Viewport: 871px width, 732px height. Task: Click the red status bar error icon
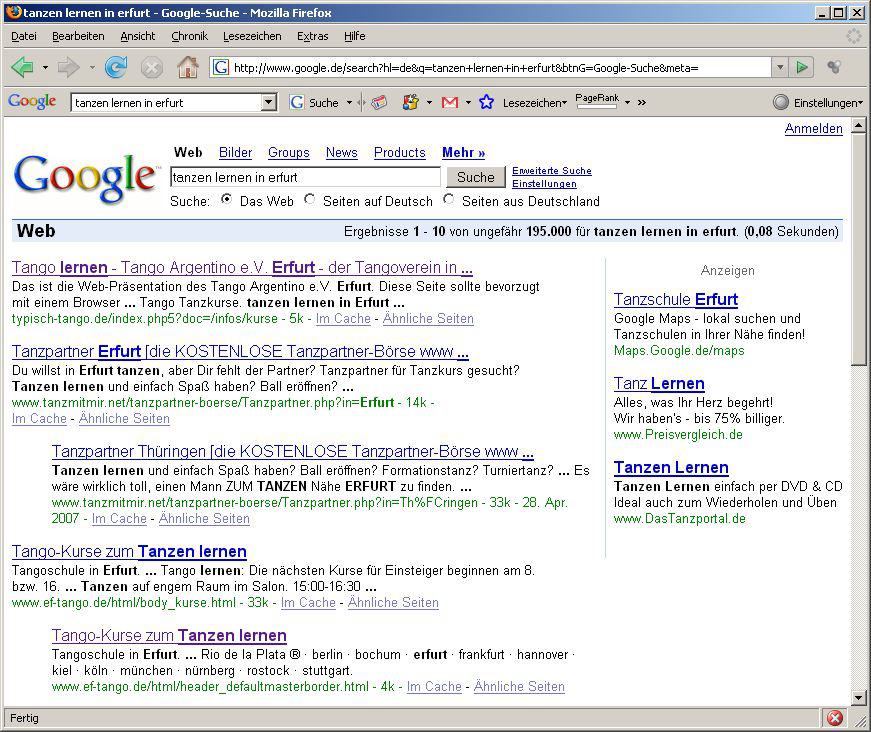834,718
